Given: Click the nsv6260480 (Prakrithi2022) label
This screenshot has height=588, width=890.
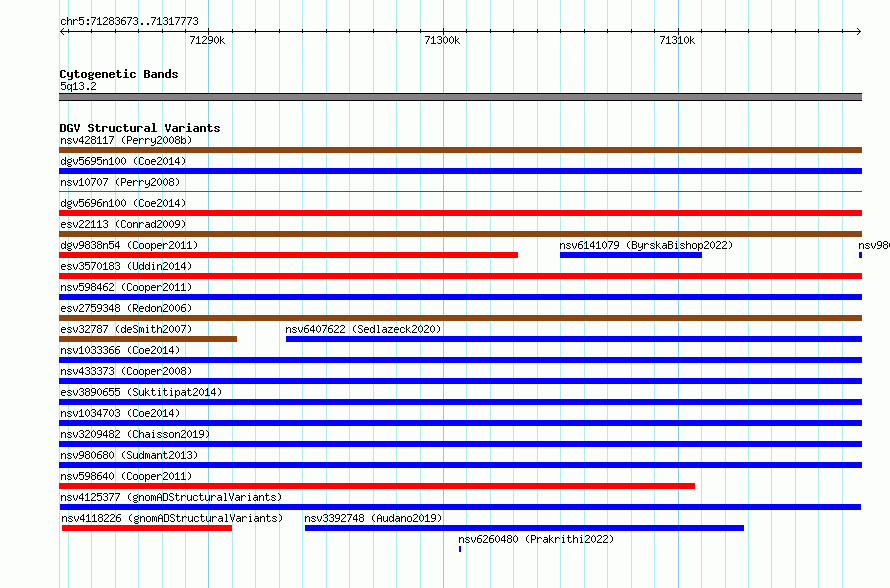Looking at the screenshot, I should 536,539.
